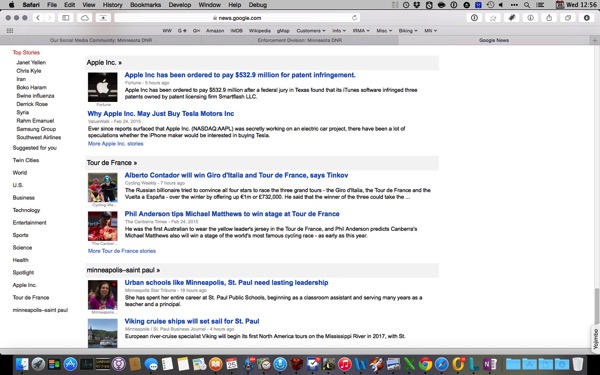Open Apple patent infringement headline
This screenshot has width=600, height=375.
pyautogui.click(x=240, y=75)
